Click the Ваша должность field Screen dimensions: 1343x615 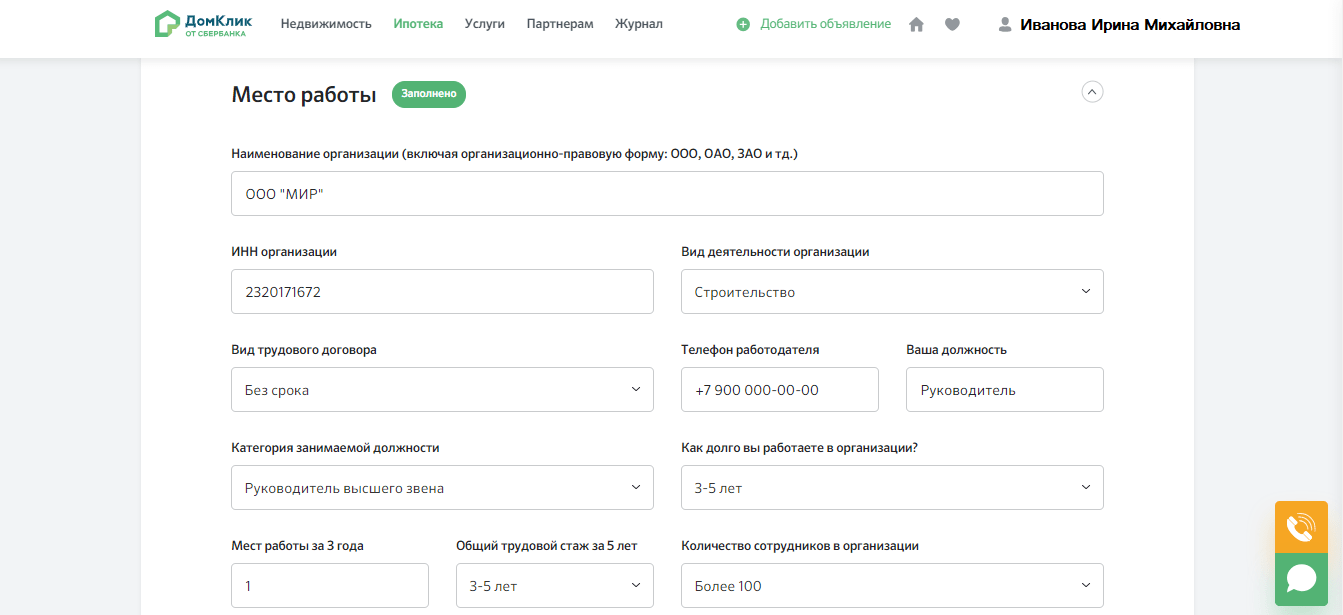(x=1005, y=390)
